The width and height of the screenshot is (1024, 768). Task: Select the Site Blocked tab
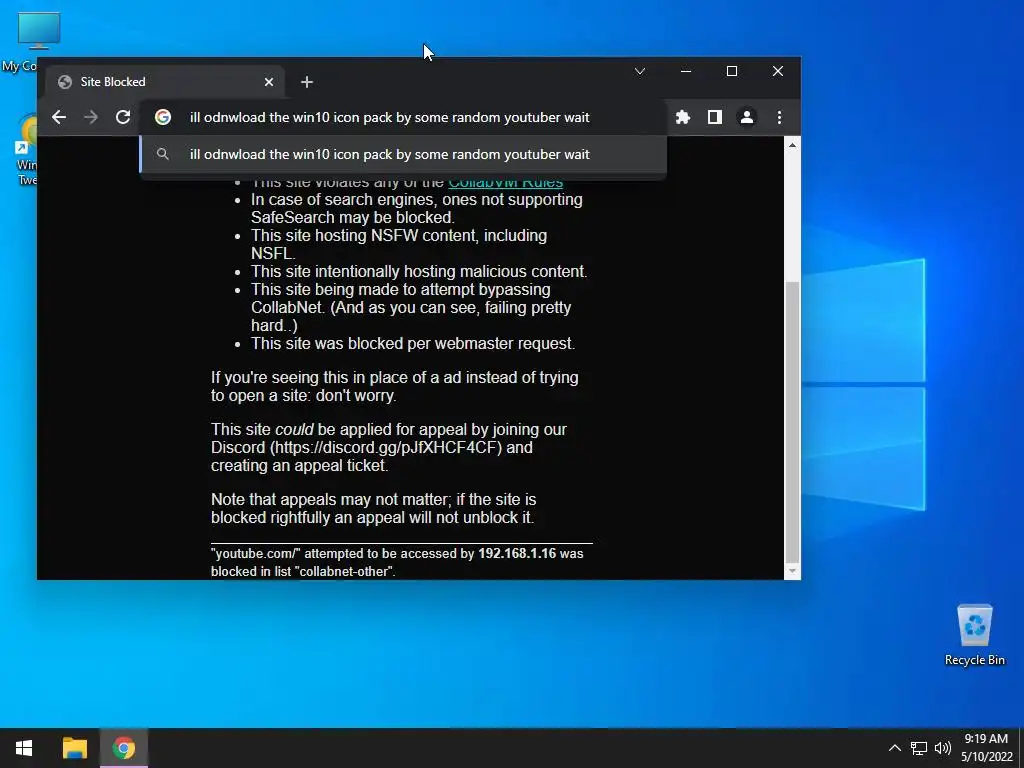165,82
